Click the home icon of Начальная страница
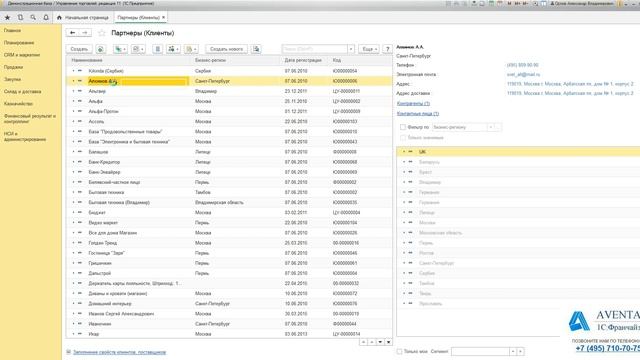Screen dimensions: 640x360 pyautogui.click(x=59, y=18)
